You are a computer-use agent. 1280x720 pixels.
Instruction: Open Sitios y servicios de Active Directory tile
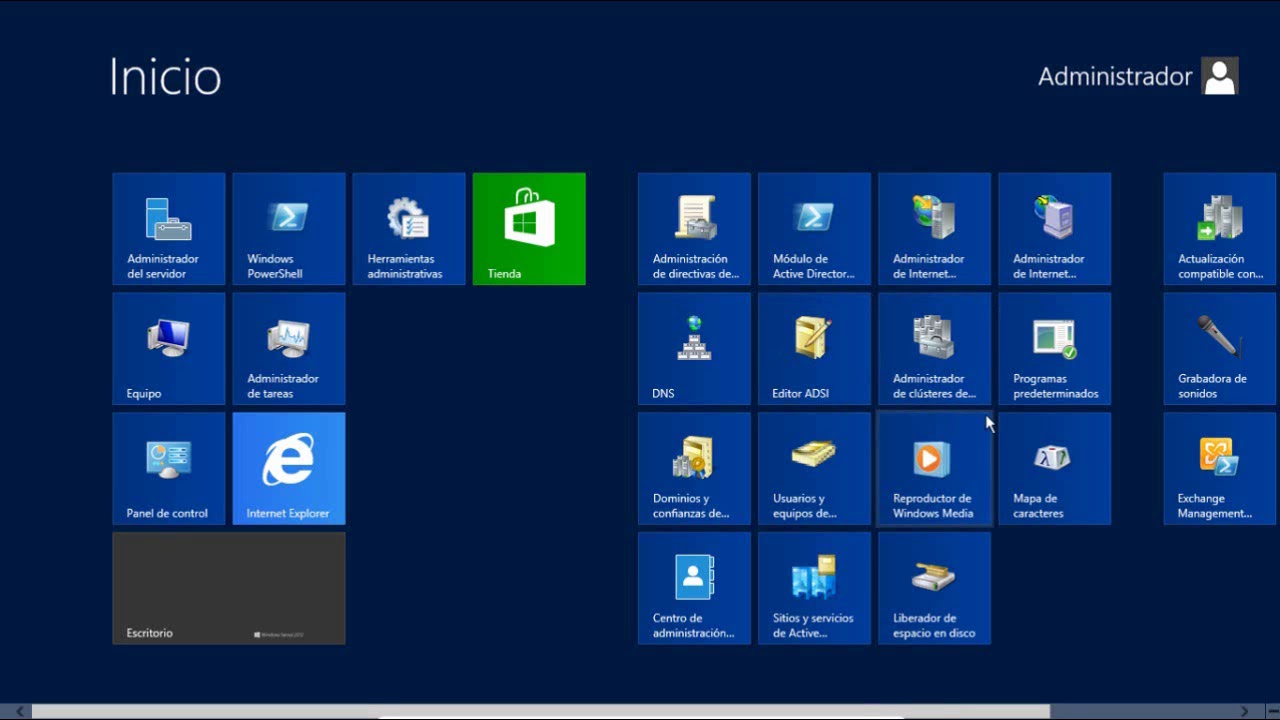tap(815, 589)
